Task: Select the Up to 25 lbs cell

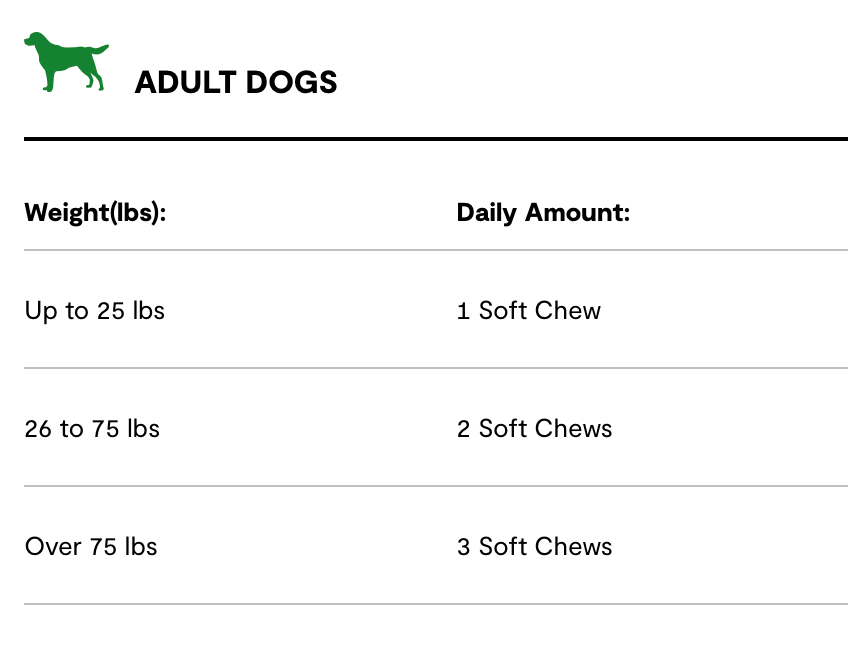Action: click(95, 311)
